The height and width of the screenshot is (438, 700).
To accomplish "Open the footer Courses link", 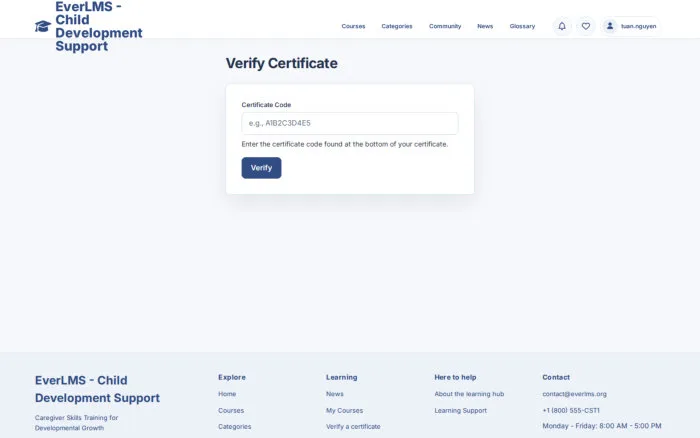I will pyautogui.click(x=231, y=410).
